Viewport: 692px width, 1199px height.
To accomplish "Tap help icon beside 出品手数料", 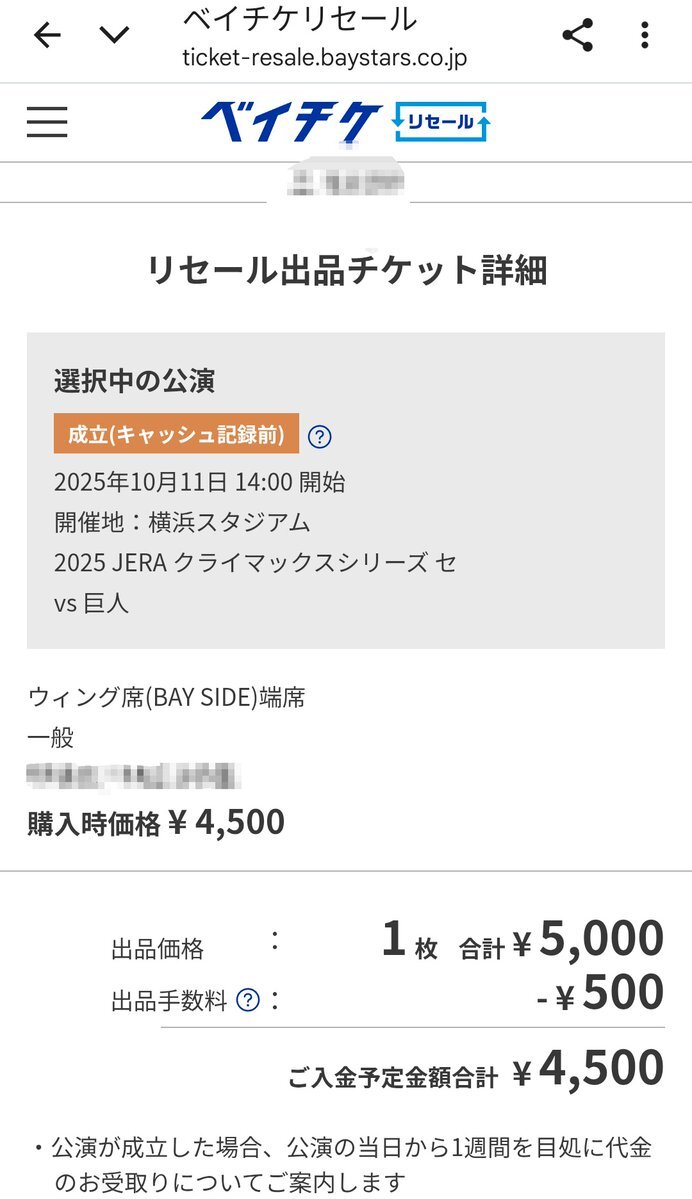I will 248,1000.
